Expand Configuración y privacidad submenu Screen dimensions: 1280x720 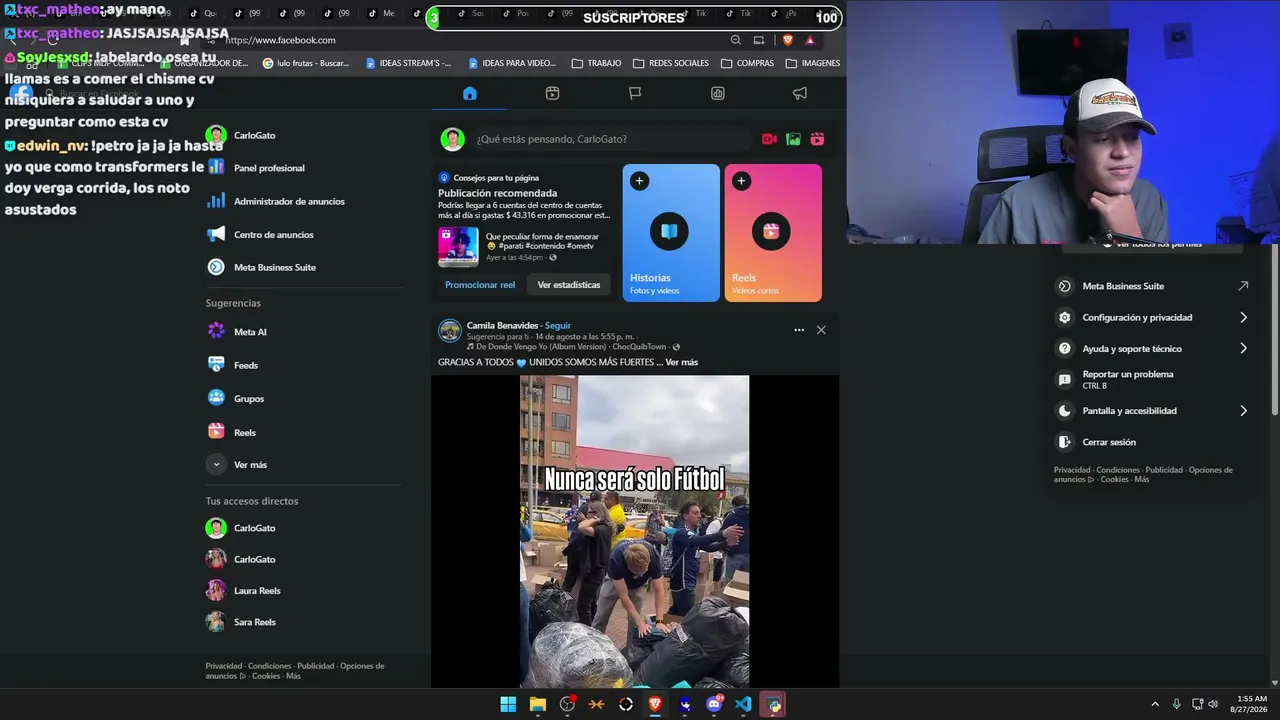[1243, 317]
